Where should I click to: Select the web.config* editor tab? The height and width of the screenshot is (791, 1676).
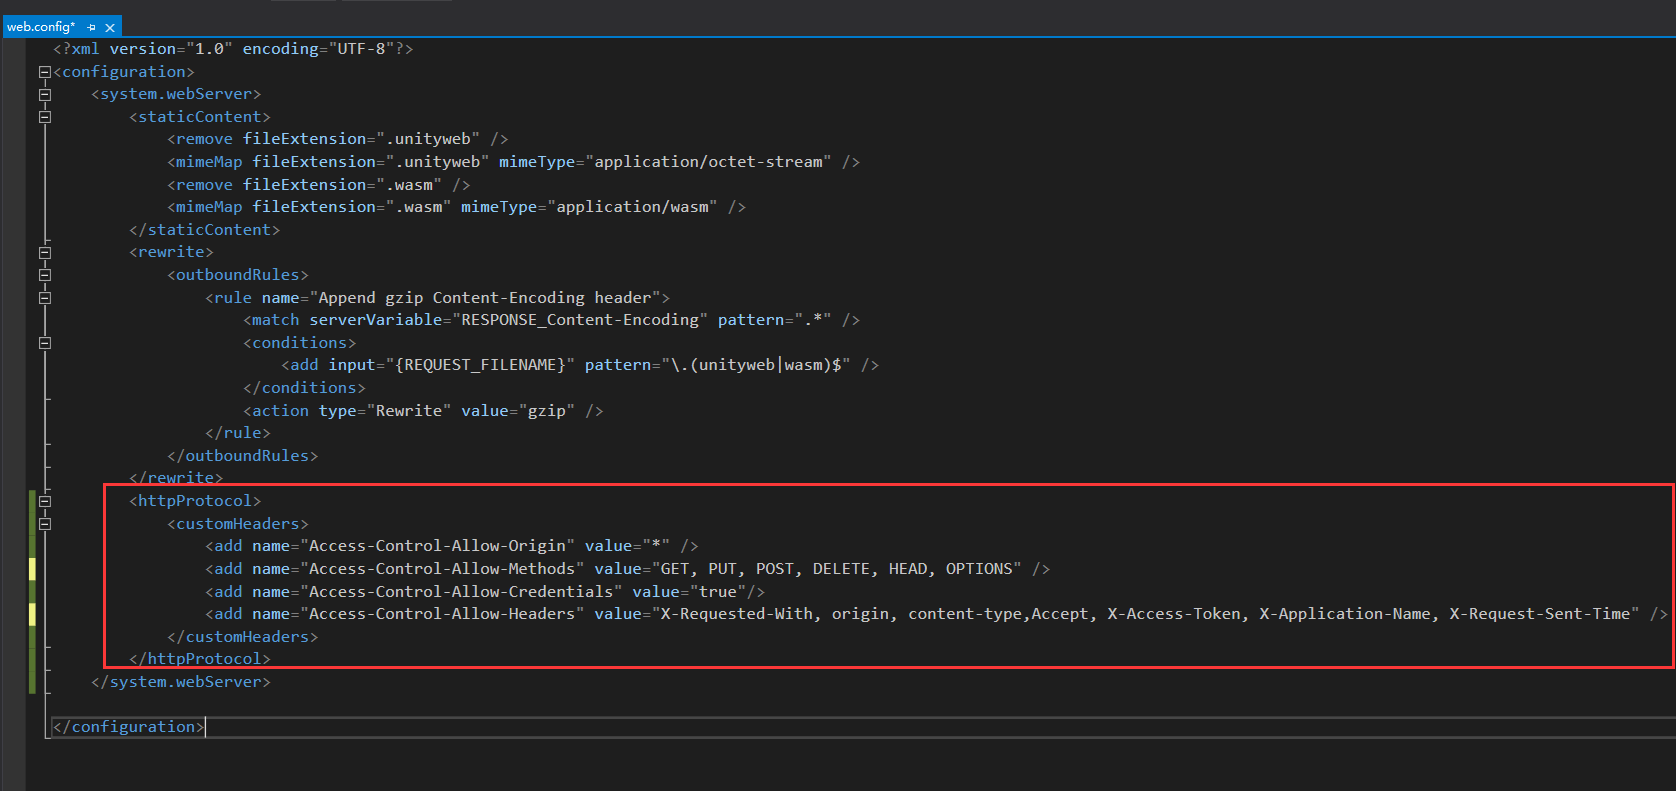coord(41,27)
